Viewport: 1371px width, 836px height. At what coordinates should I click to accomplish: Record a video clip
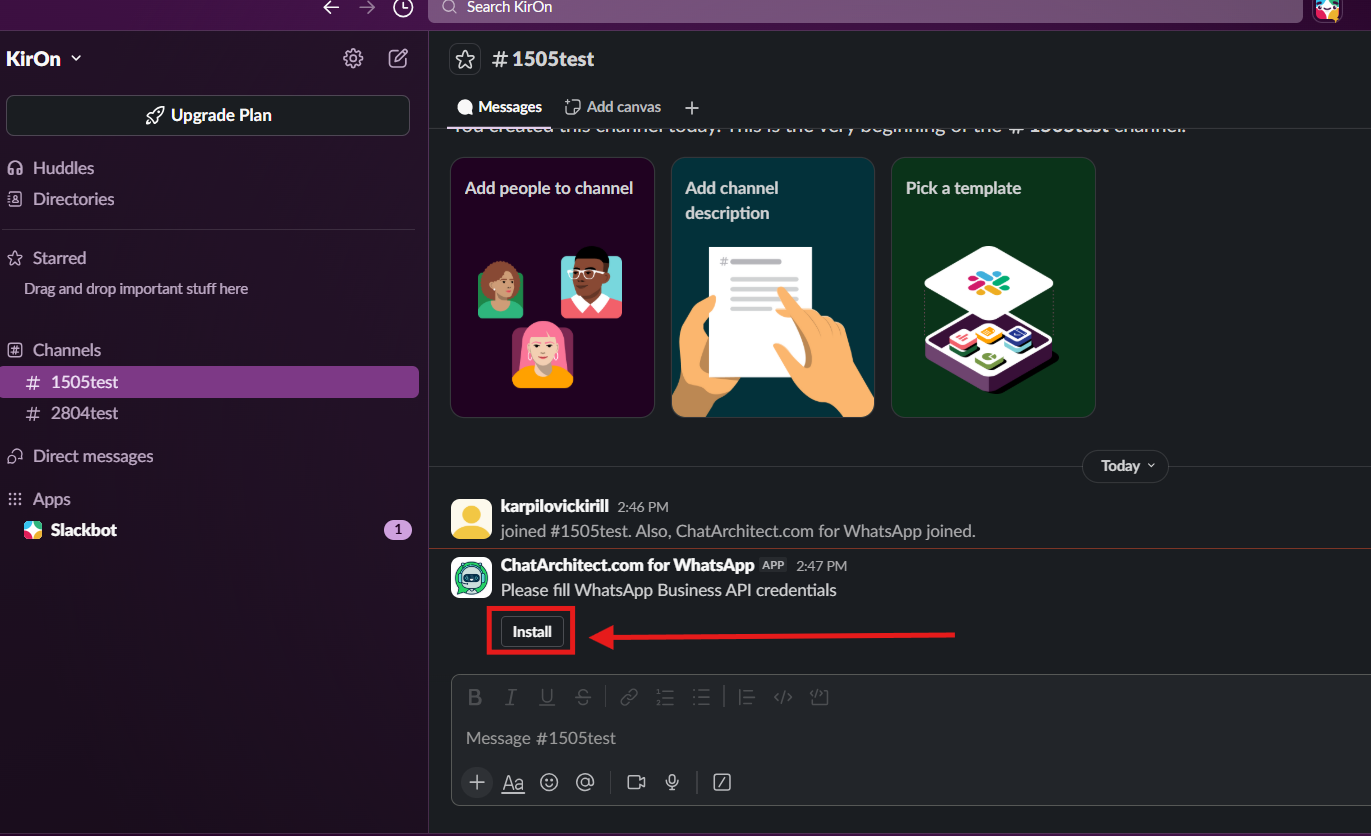point(636,782)
